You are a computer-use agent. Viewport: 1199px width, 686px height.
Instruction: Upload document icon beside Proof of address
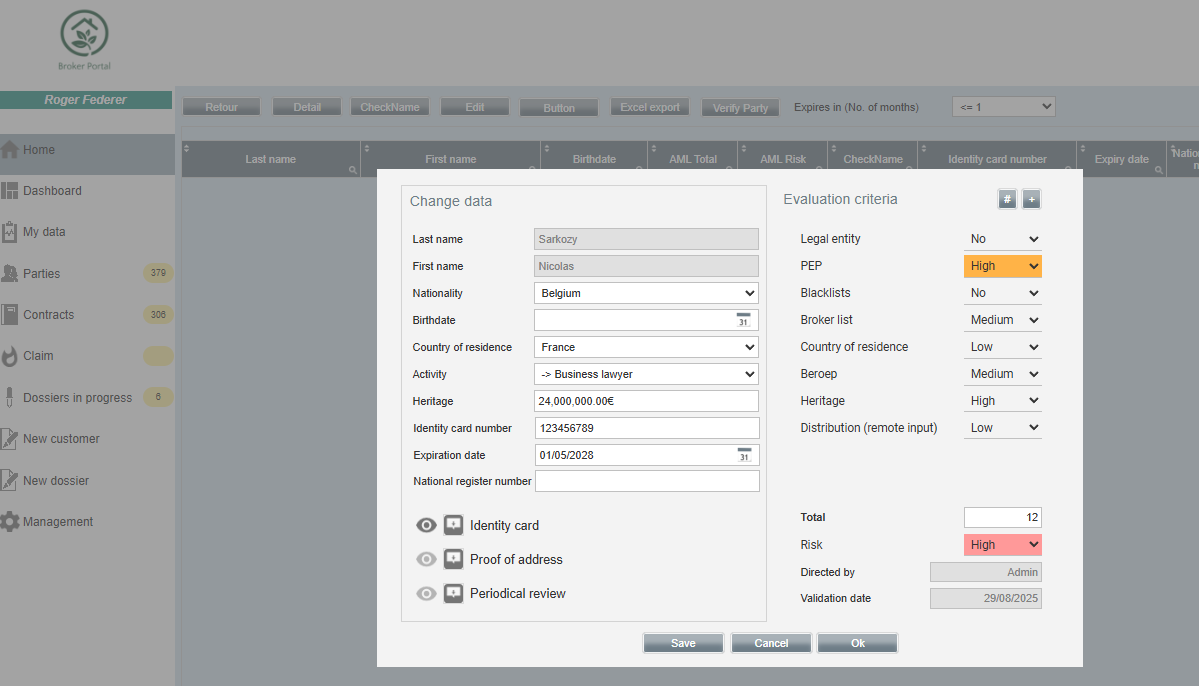(x=454, y=559)
